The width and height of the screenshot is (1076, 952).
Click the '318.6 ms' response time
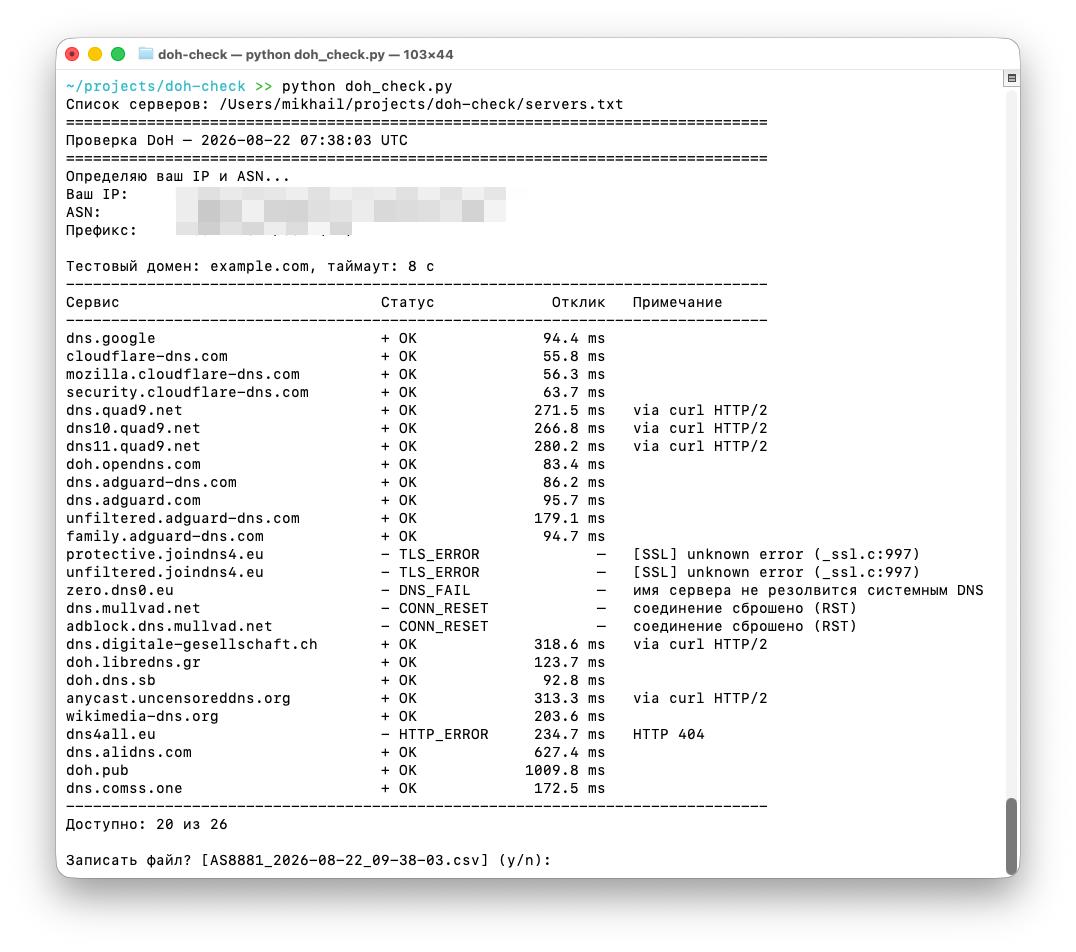pos(570,645)
